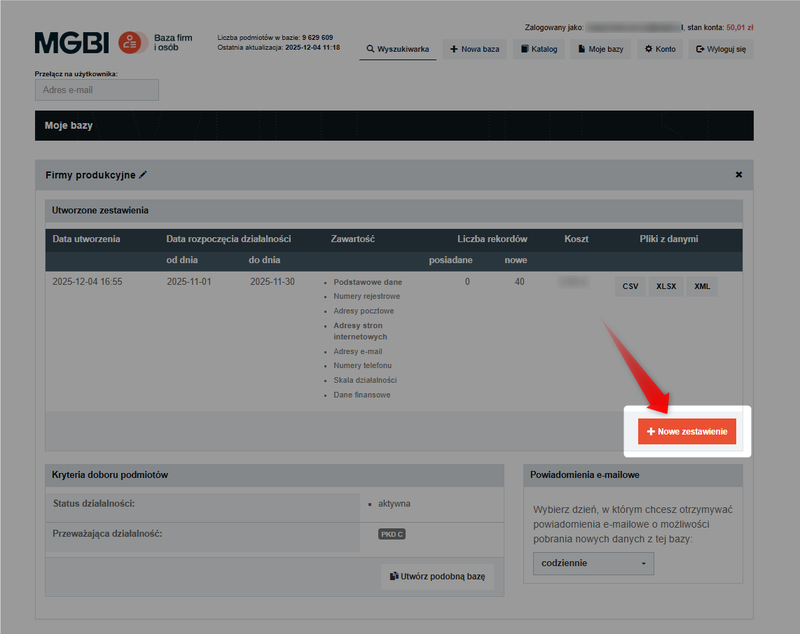800x634 pixels.
Task: Open the Wyszukiwarka search tab
Action: click(398, 49)
